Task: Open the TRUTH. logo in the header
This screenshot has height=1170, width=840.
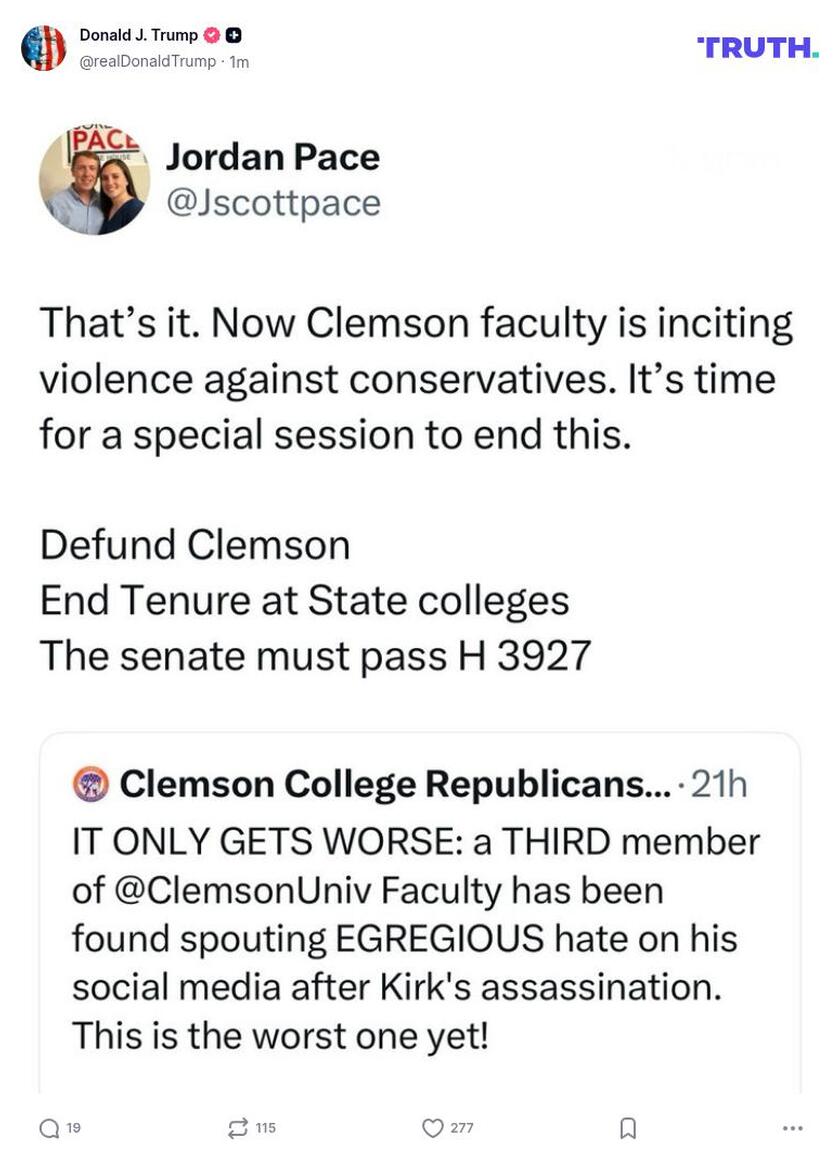Action: (x=757, y=47)
